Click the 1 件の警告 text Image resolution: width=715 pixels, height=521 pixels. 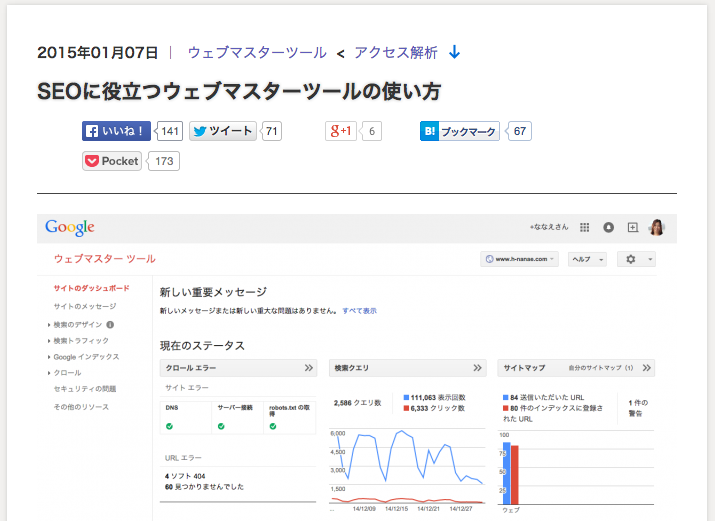pyautogui.click(x=638, y=408)
